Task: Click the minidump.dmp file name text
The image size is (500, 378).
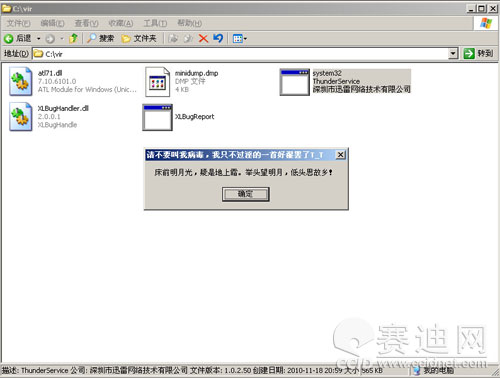Action: [196, 73]
